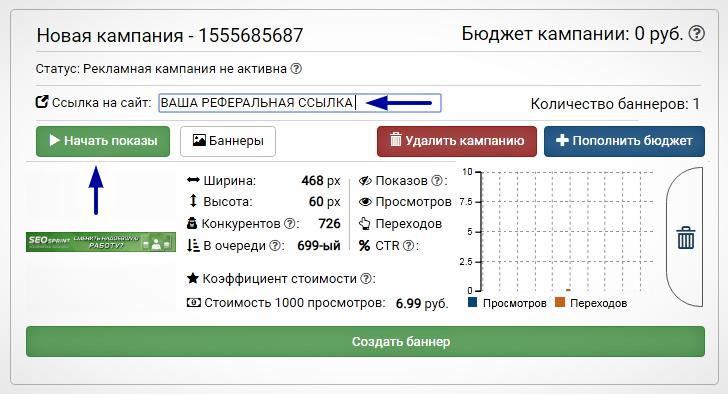Click help icon beside Коэффициент стоимости
This screenshot has width=728, height=394.
pyautogui.click(x=366, y=278)
